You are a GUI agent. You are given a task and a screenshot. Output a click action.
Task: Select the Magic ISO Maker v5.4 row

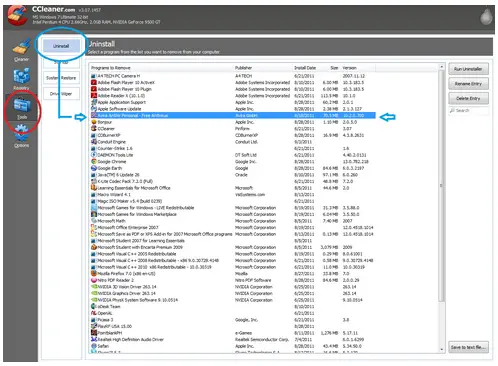pos(233,201)
